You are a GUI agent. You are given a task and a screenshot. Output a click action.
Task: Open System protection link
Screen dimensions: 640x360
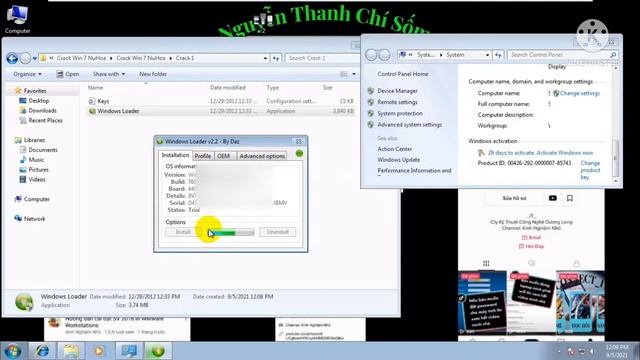400,113
